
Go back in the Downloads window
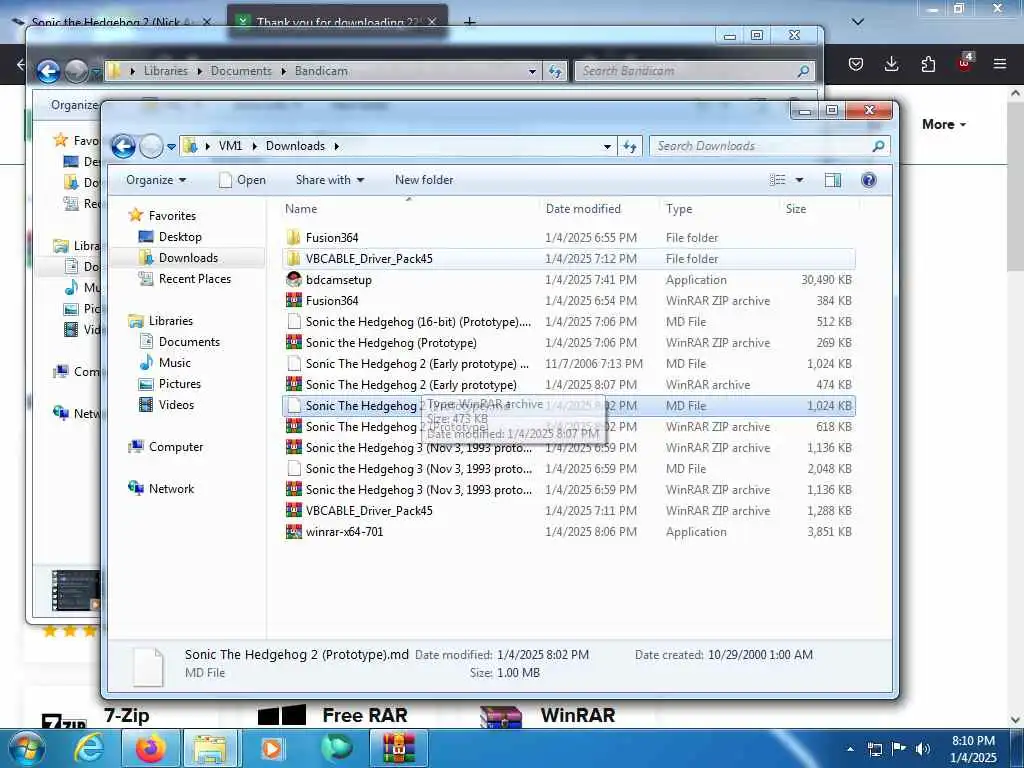(x=123, y=146)
